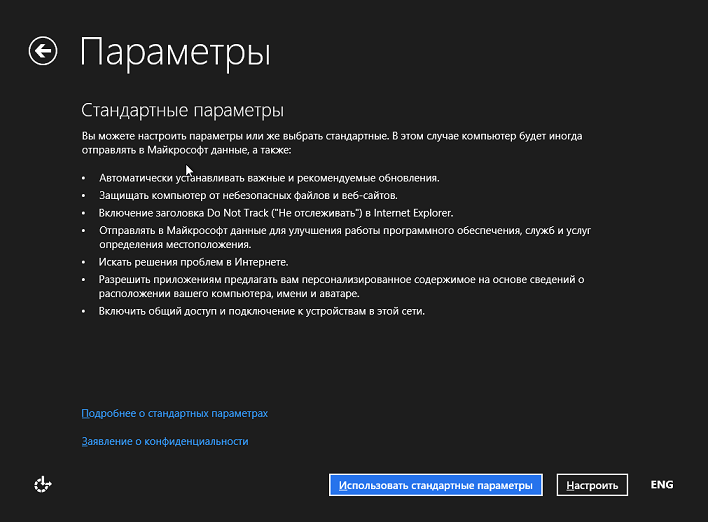This screenshot has width=708, height=522.
Task: Open "Подробнее о стандартных параметрах" link
Action: (174, 413)
